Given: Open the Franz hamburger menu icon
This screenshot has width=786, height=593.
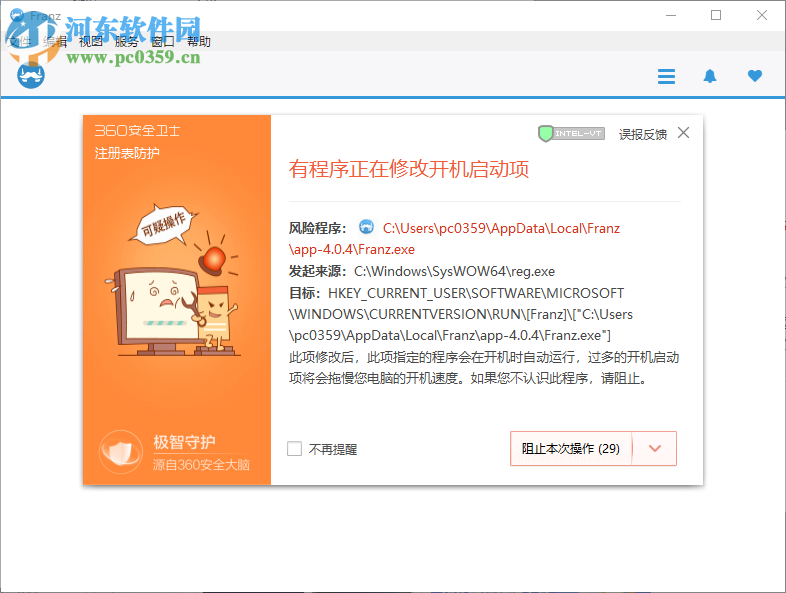Looking at the screenshot, I should (x=666, y=76).
